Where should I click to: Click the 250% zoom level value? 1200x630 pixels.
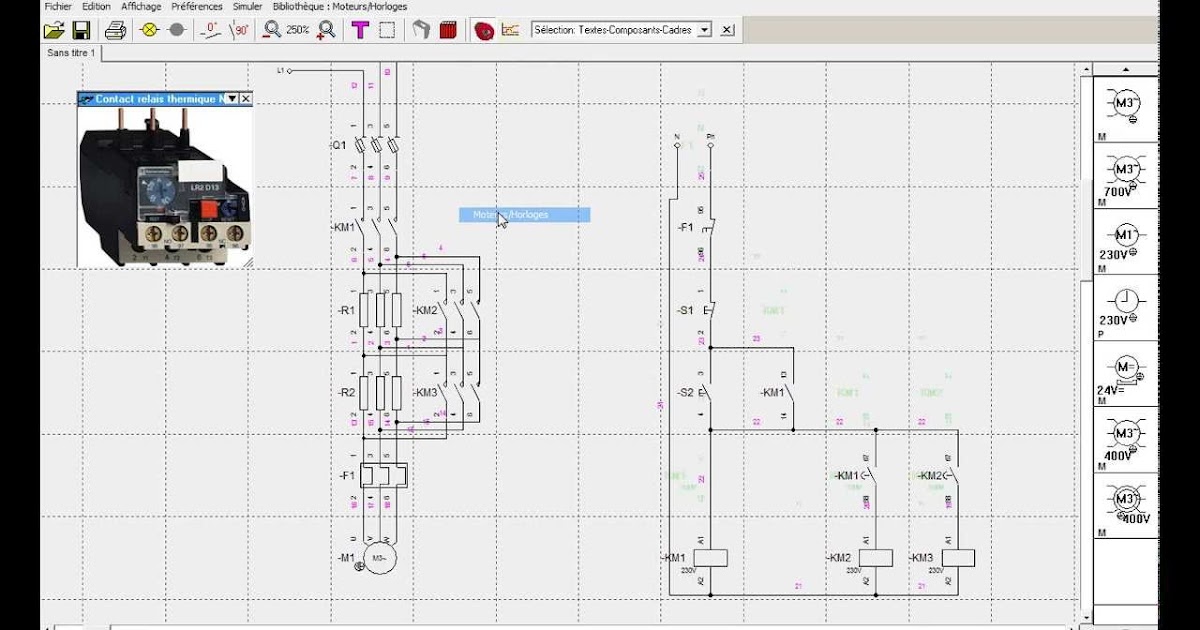tap(298, 30)
